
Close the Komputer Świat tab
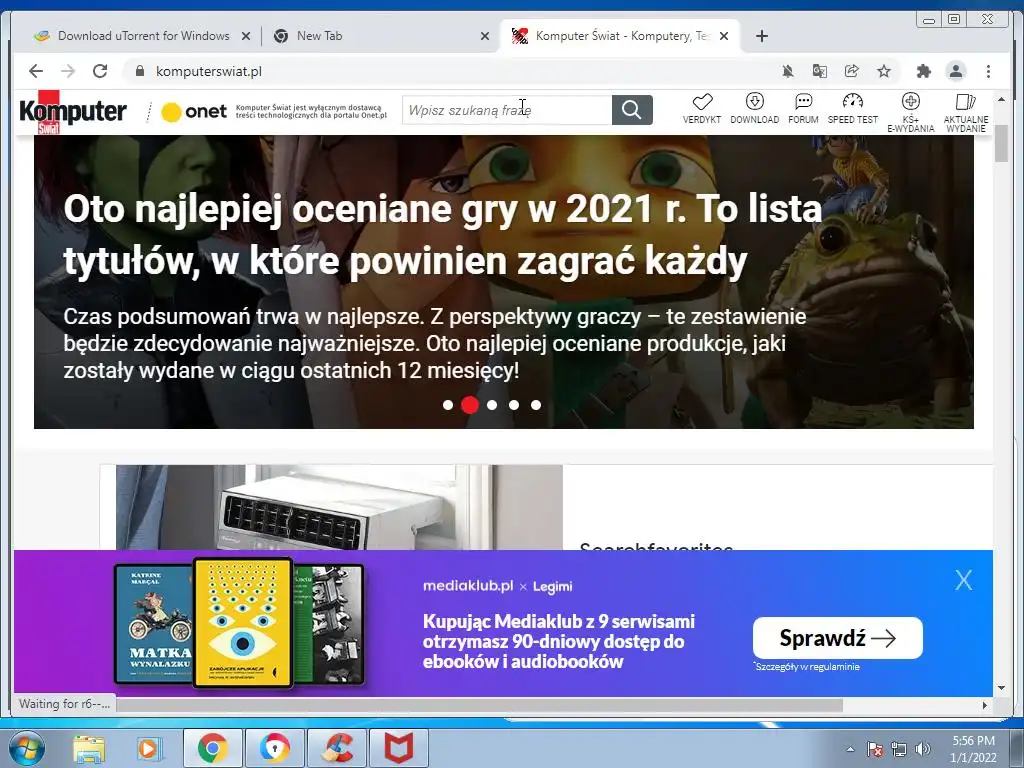724,36
